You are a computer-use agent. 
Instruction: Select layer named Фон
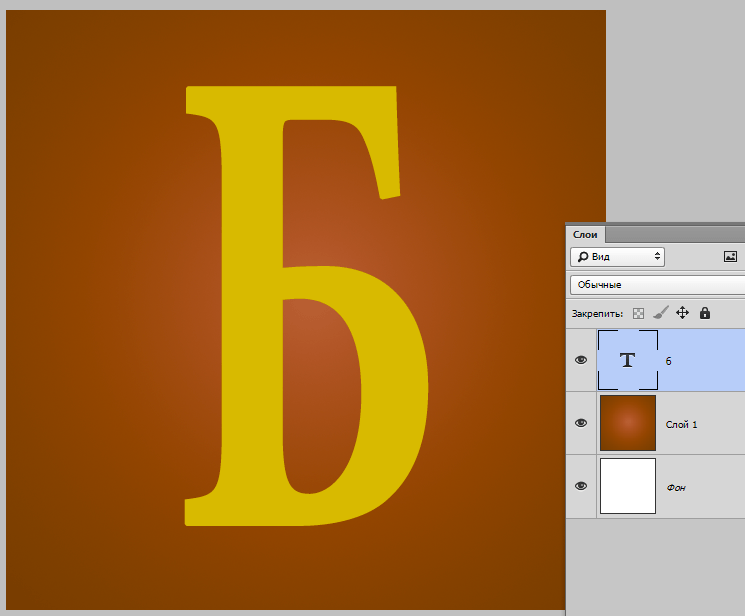point(676,488)
